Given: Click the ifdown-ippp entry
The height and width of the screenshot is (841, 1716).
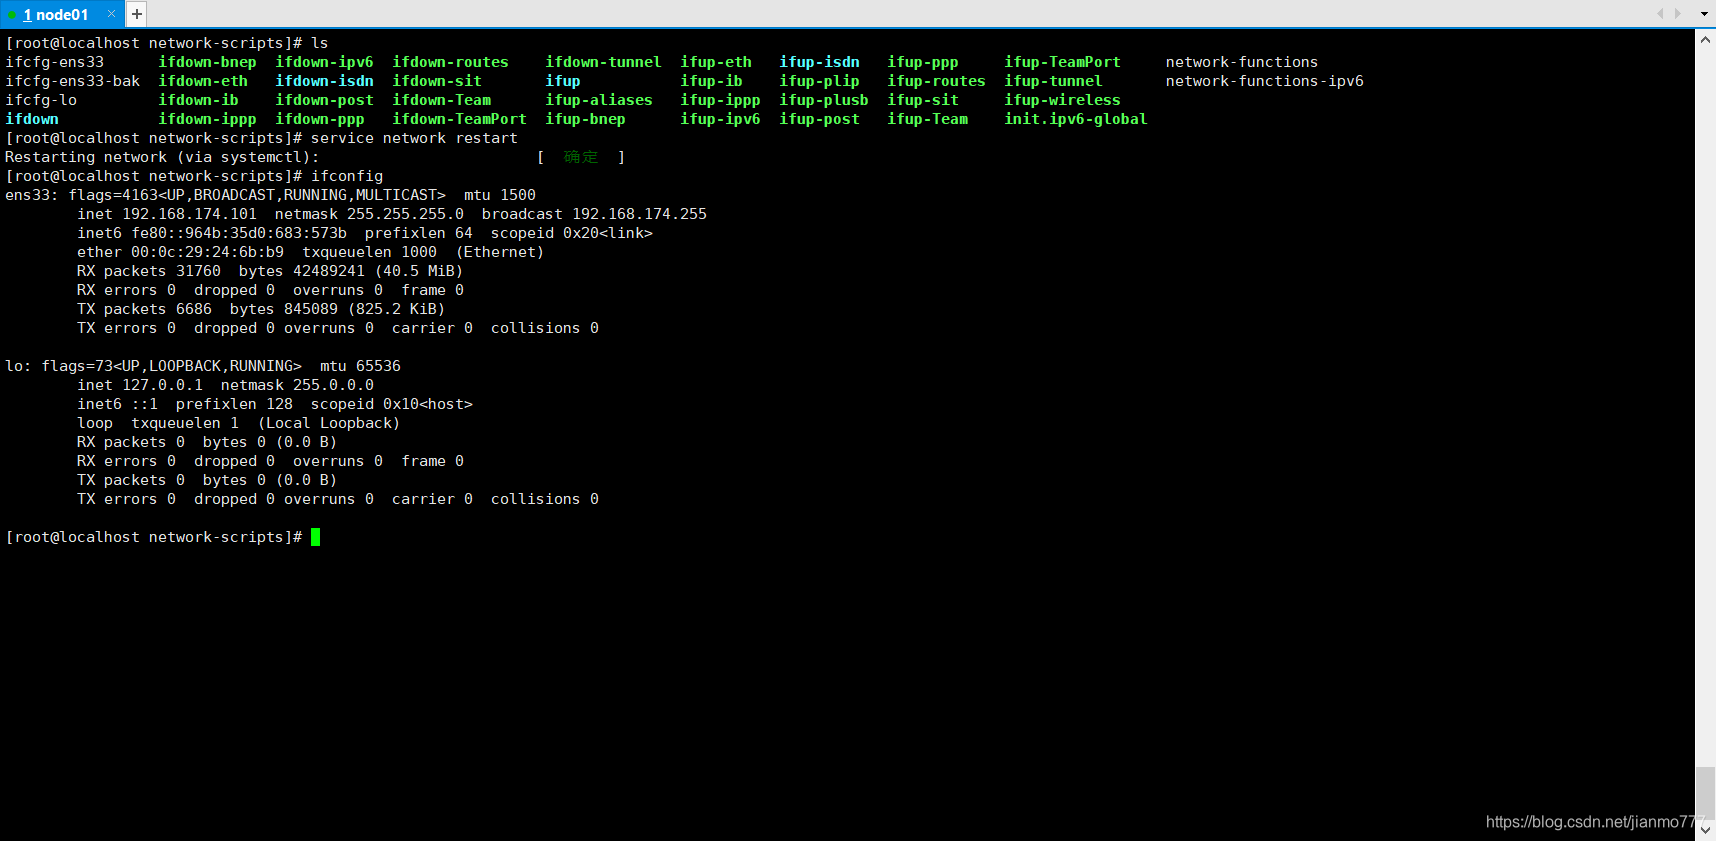Looking at the screenshot, I should [207, 119].
